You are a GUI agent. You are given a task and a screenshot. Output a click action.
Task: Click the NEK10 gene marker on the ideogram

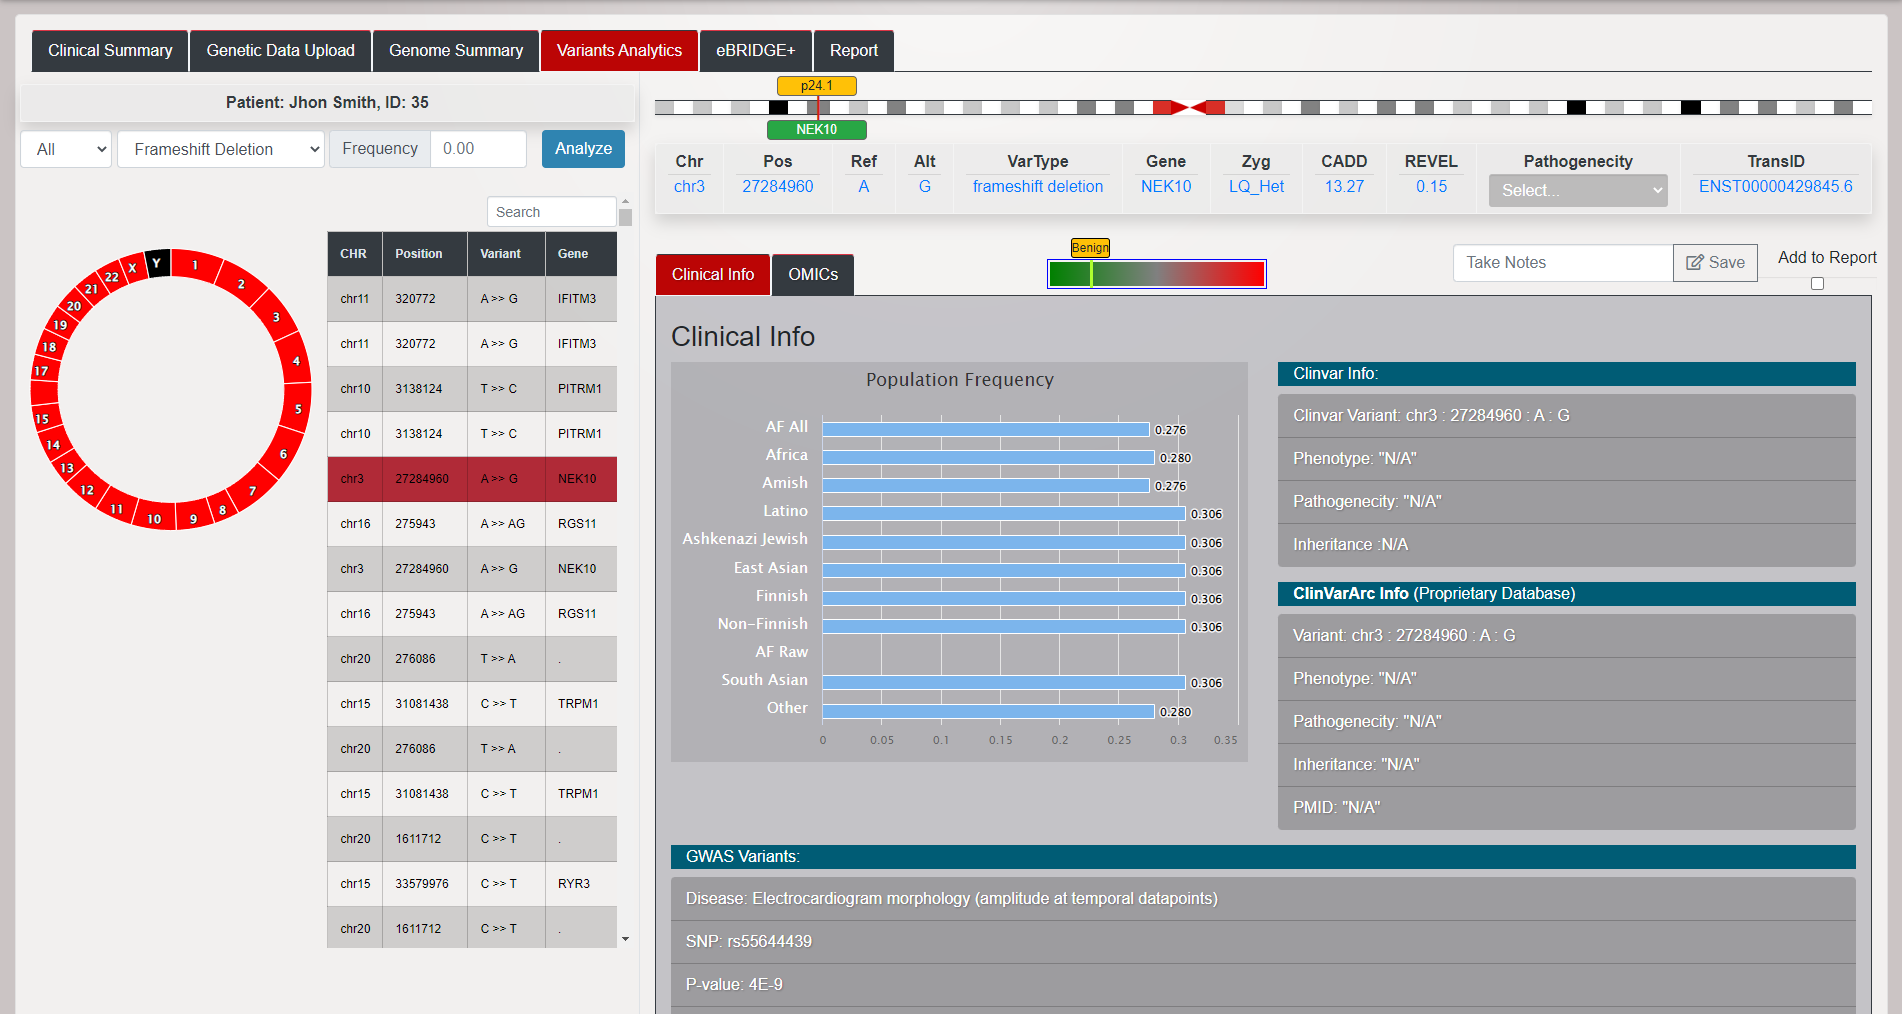(816, 129)
